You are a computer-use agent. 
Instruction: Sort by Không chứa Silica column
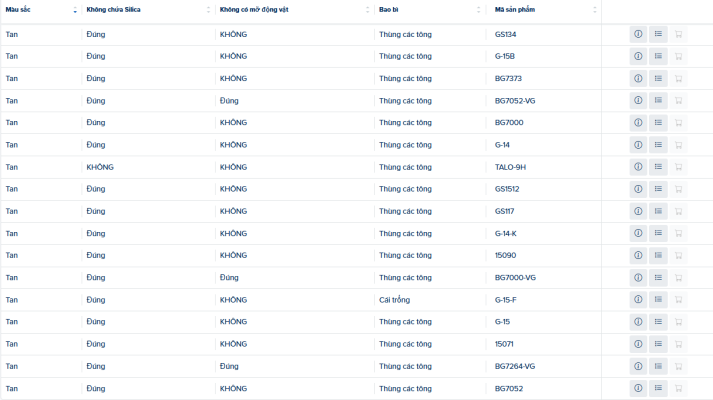point(208,10)
